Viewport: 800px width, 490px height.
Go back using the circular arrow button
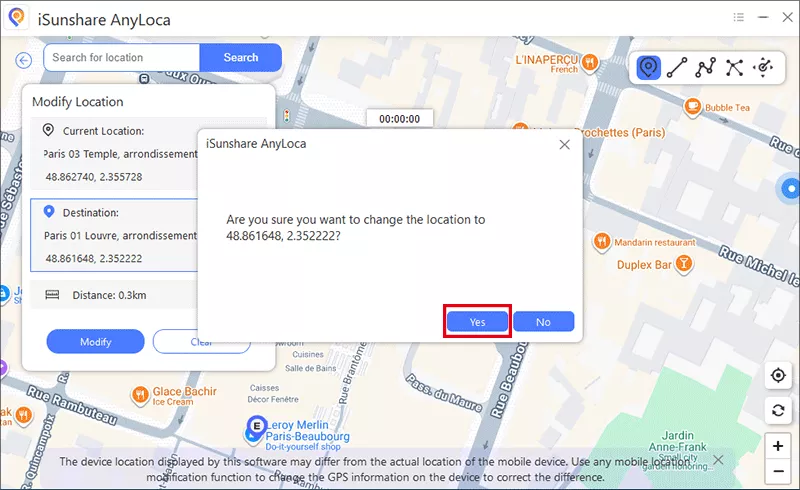(x=23, y=61)
